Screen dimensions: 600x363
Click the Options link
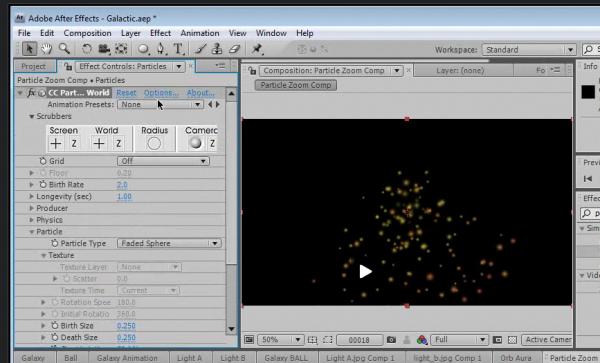[x=161, y=93]
